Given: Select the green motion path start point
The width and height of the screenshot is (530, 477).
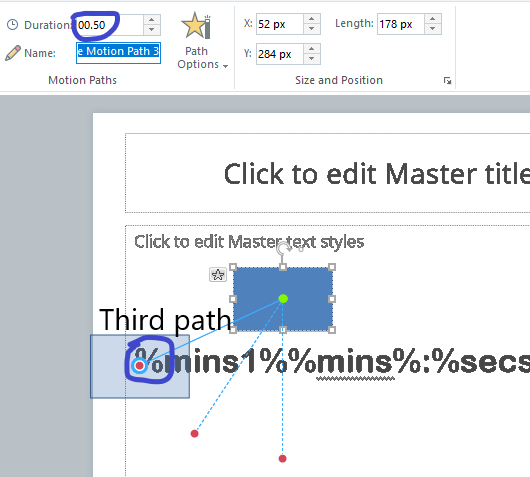Looking at the screenshot, I should click(x=283, y=299).
